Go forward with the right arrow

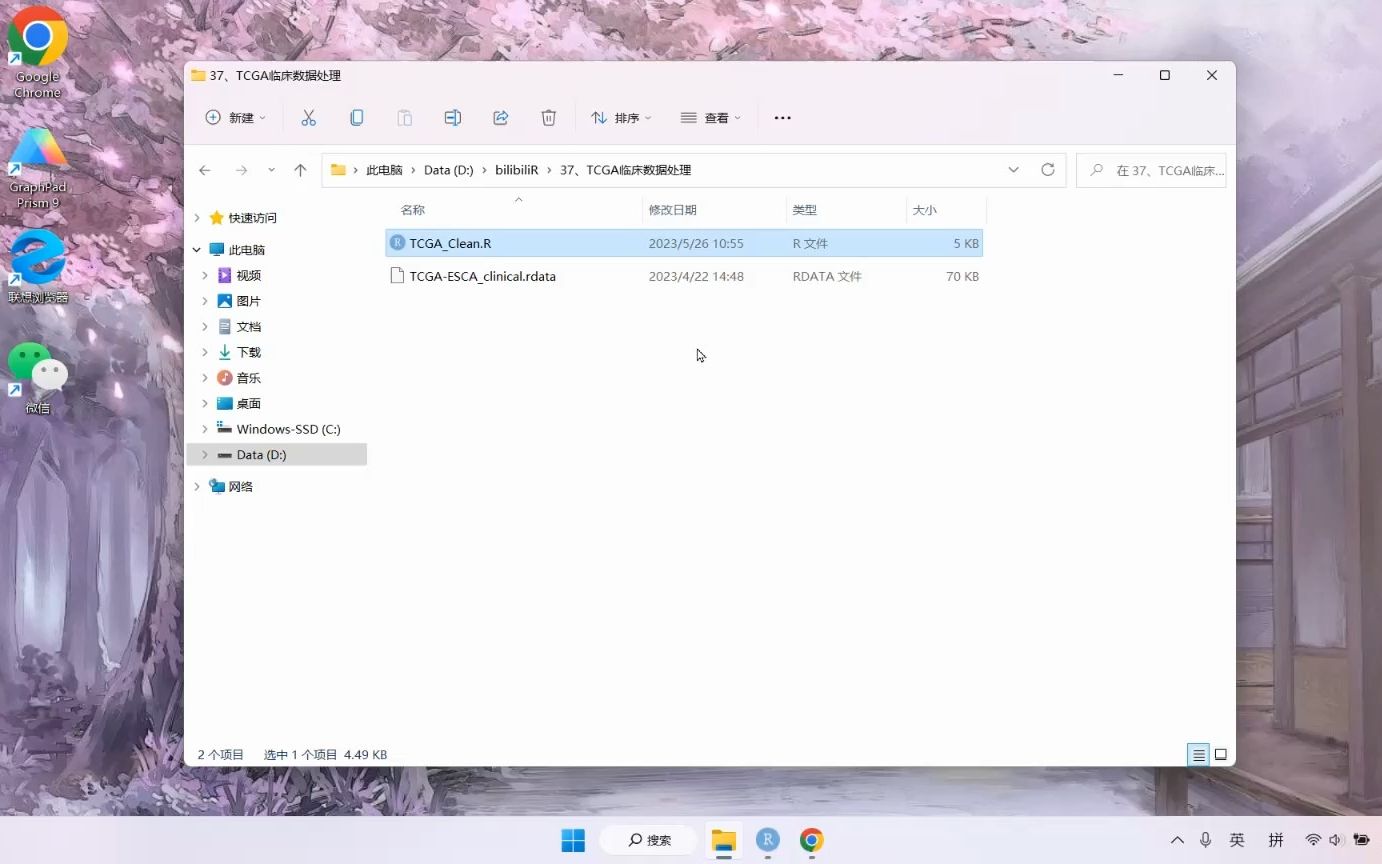(241, 170)
